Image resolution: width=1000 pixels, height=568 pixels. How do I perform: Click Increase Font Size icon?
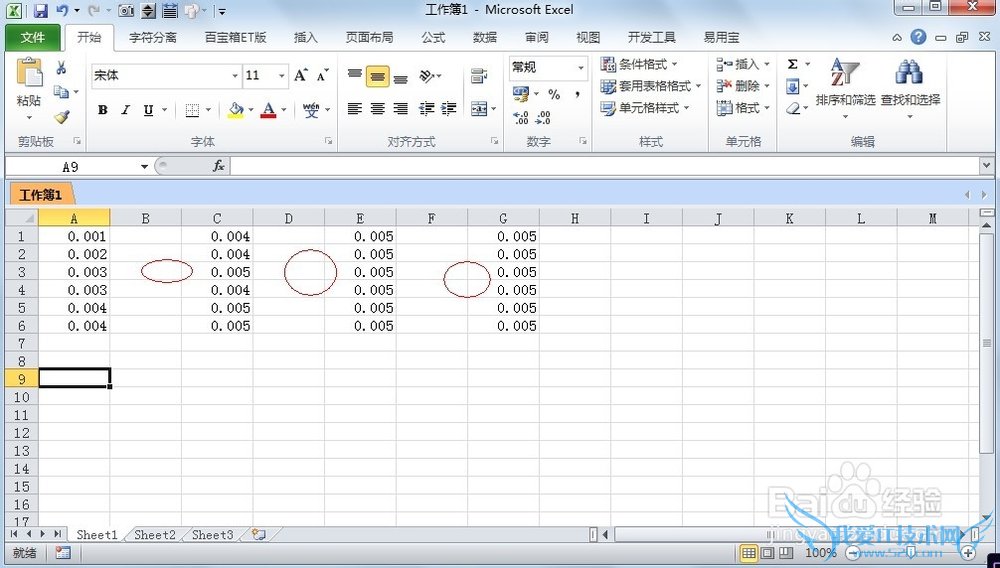tap(302, 75)
